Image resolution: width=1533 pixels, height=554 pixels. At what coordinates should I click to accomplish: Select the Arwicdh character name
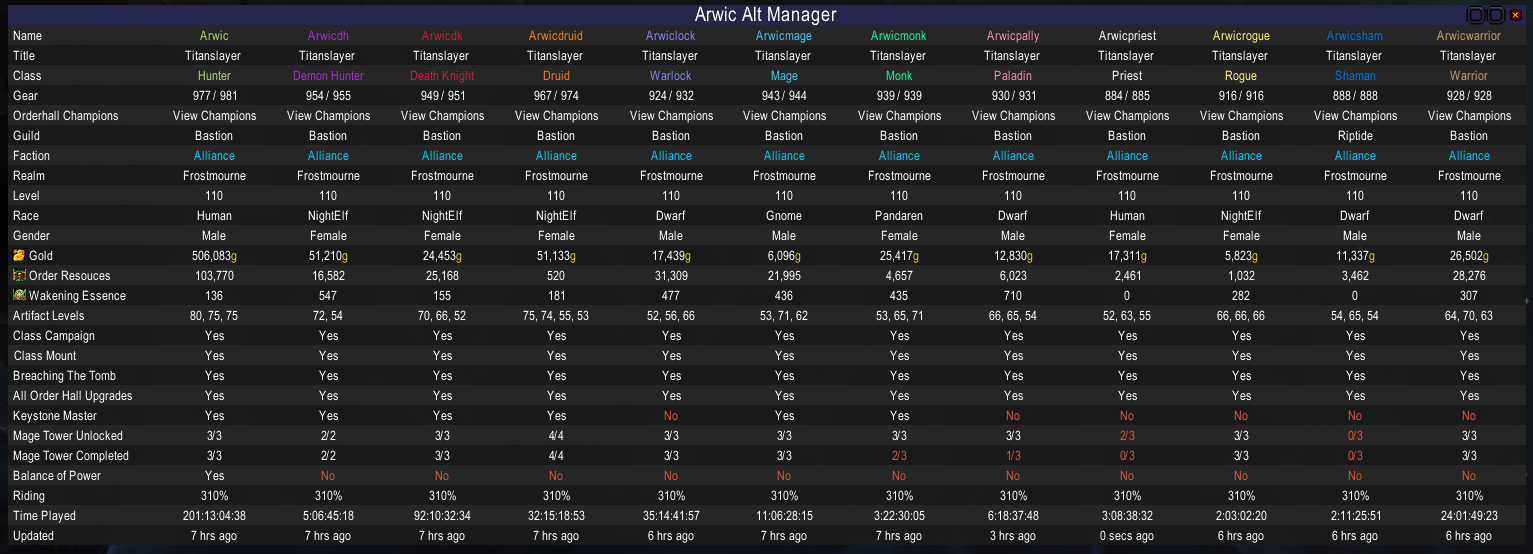pyautogui.click(x=328, y=36)
